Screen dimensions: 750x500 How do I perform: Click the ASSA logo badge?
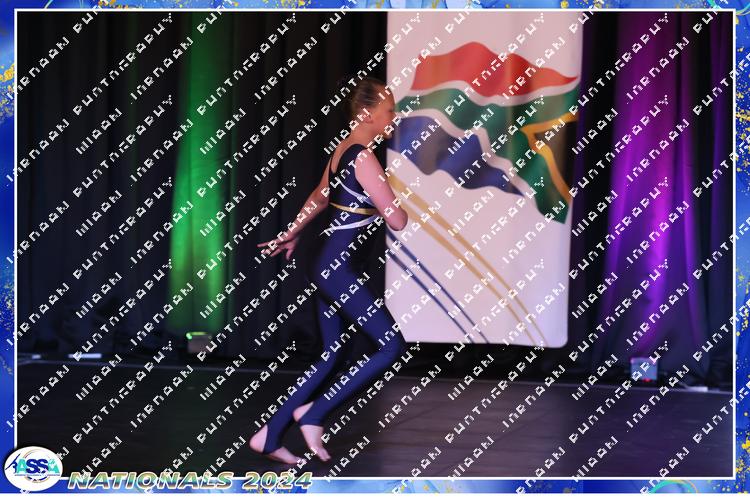(x=33, y=468)
